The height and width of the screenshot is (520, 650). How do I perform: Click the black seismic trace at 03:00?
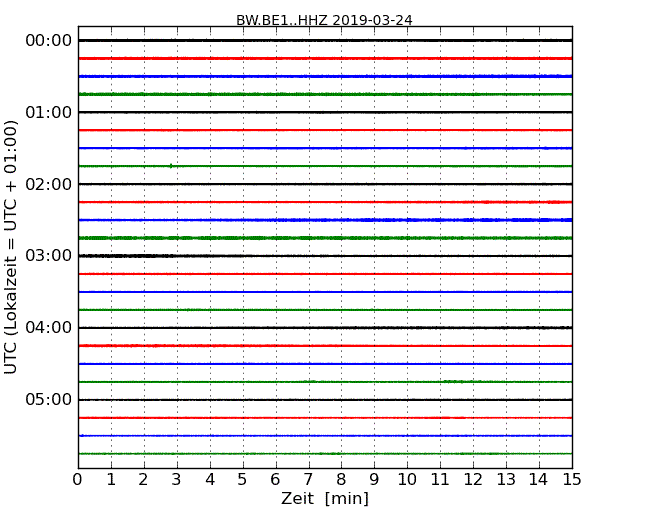click(x=325, y=256)
